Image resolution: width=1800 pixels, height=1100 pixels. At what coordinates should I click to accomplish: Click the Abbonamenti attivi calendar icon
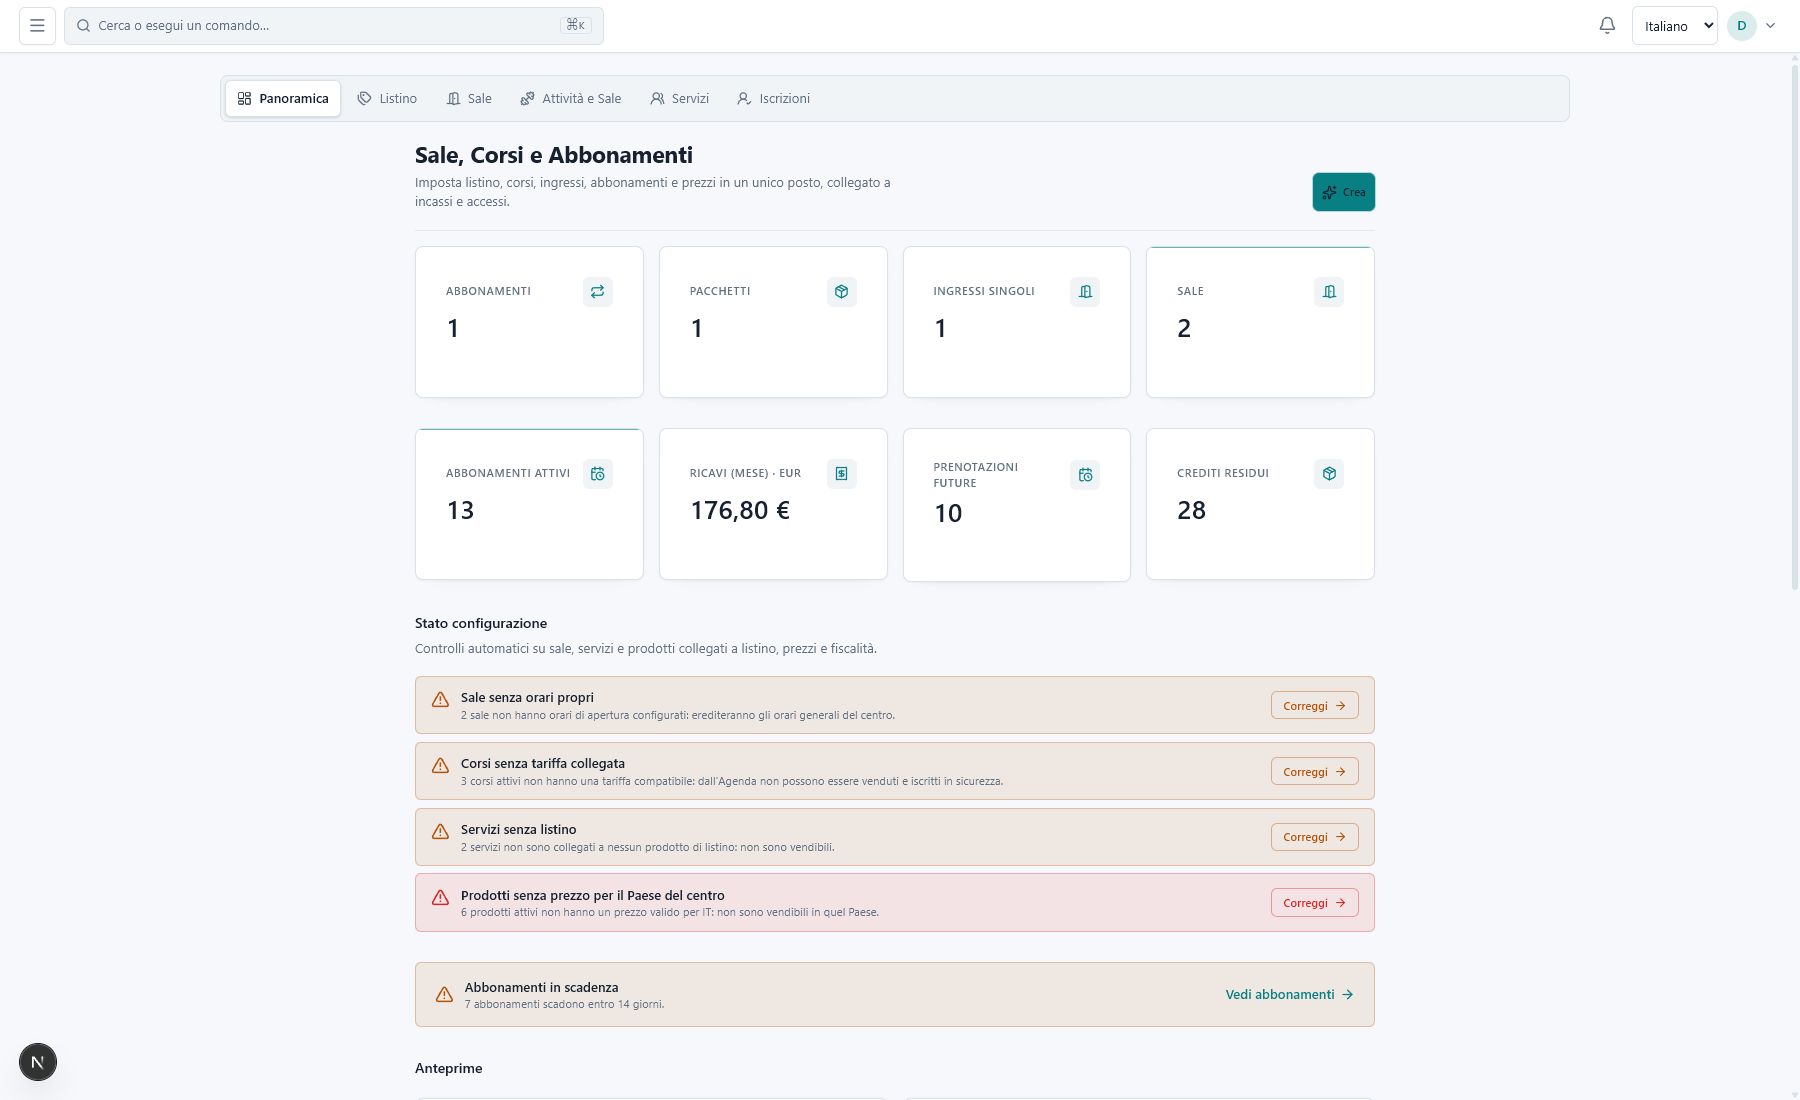597,474
